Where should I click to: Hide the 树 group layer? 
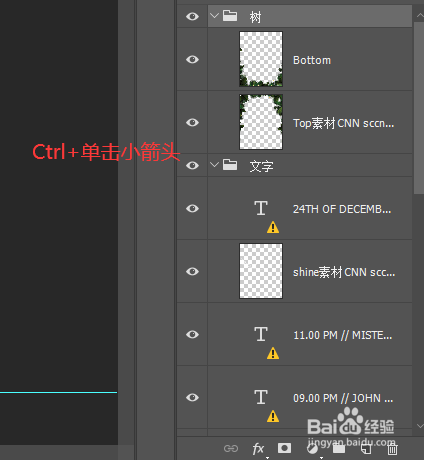point(192,16)
